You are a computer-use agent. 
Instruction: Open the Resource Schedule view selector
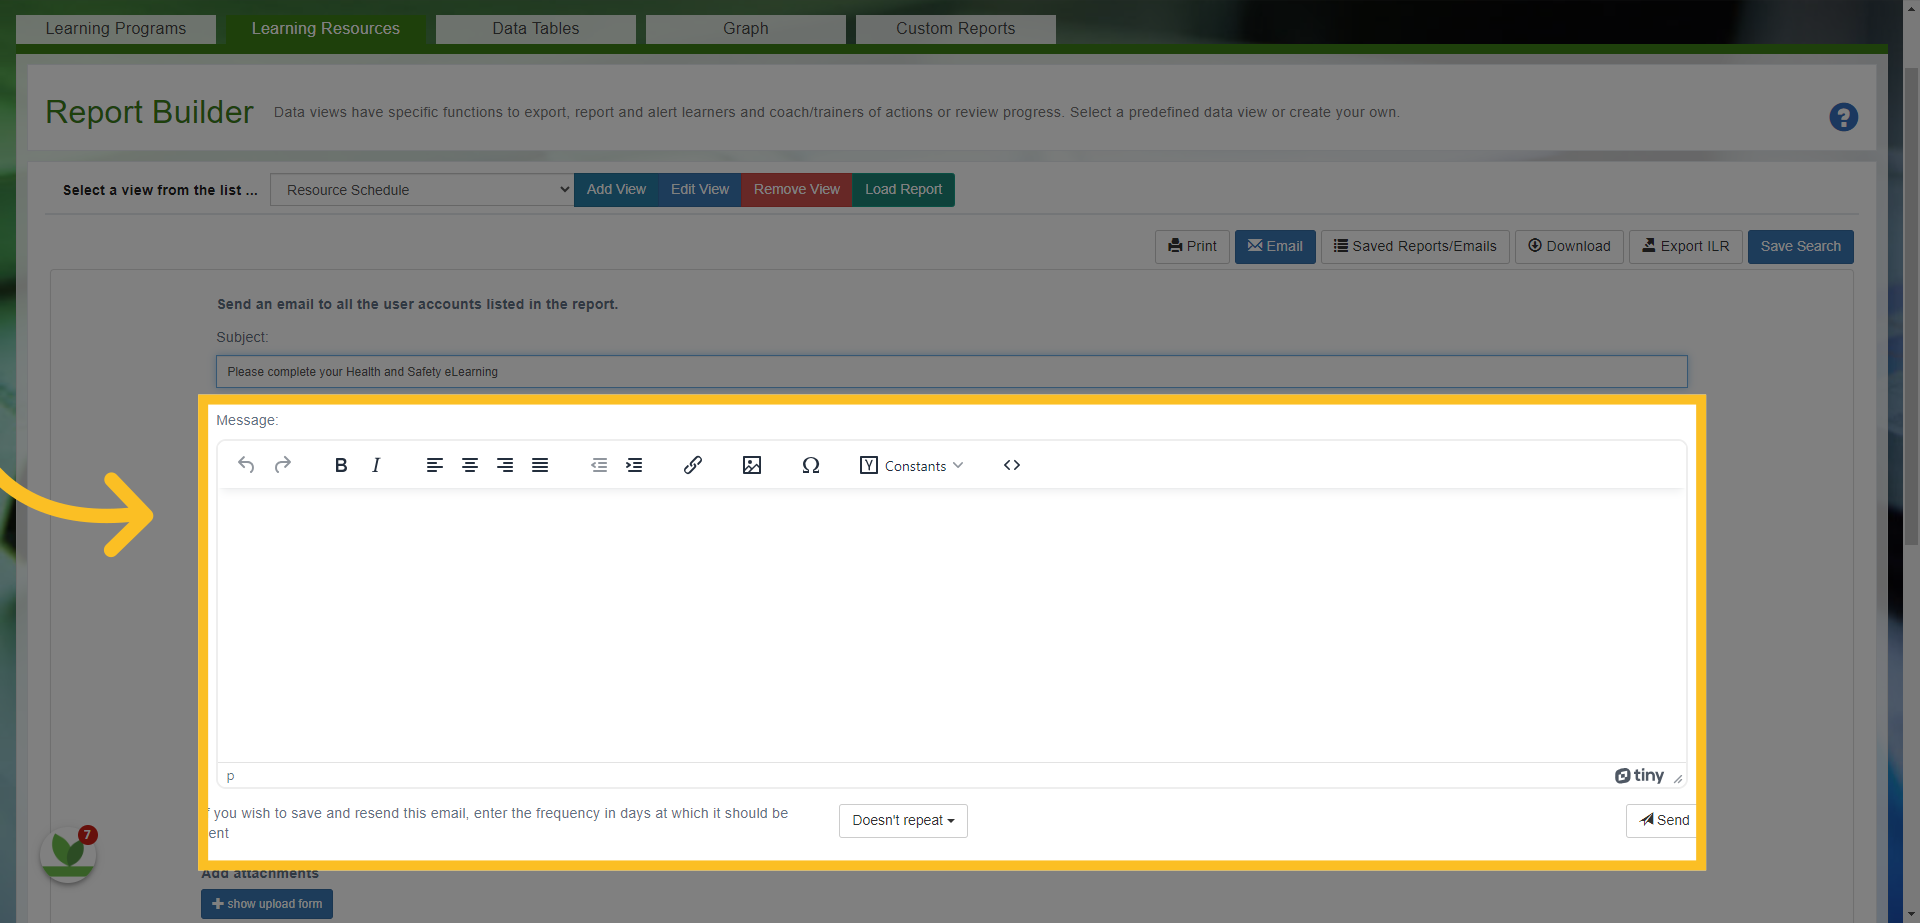coord(422,190)
